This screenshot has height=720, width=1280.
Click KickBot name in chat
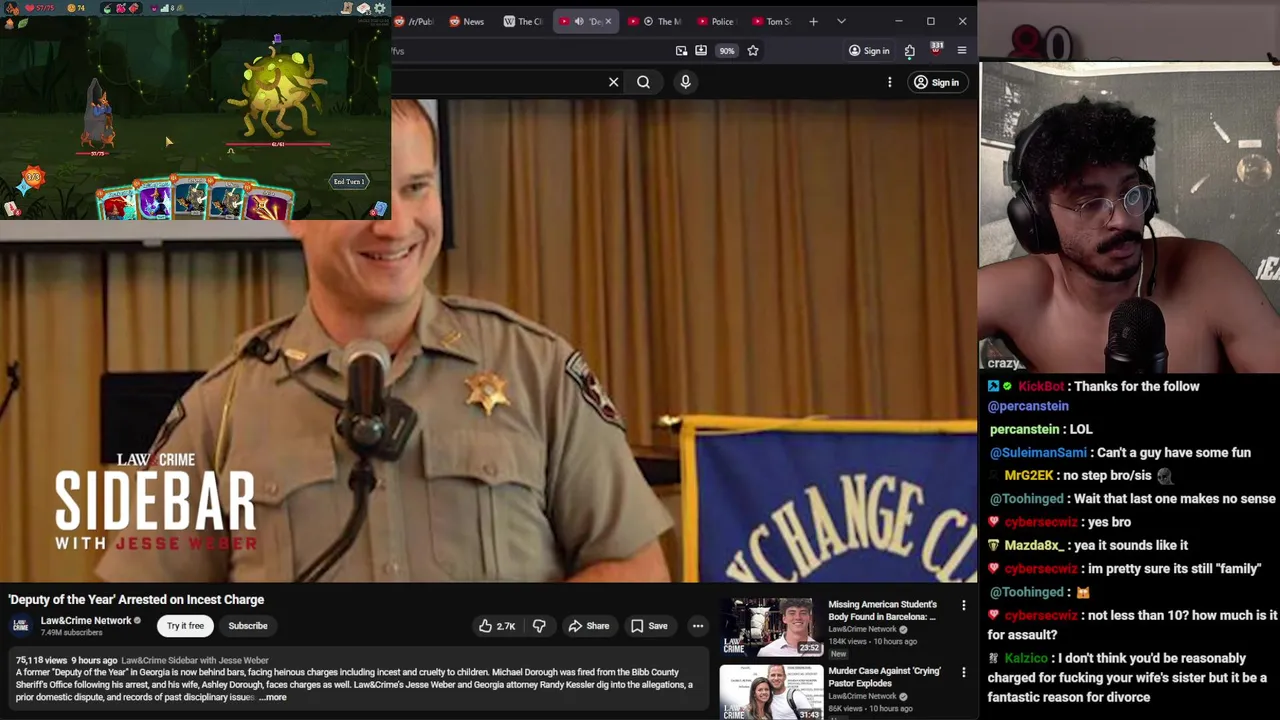tap(1041, 387)
